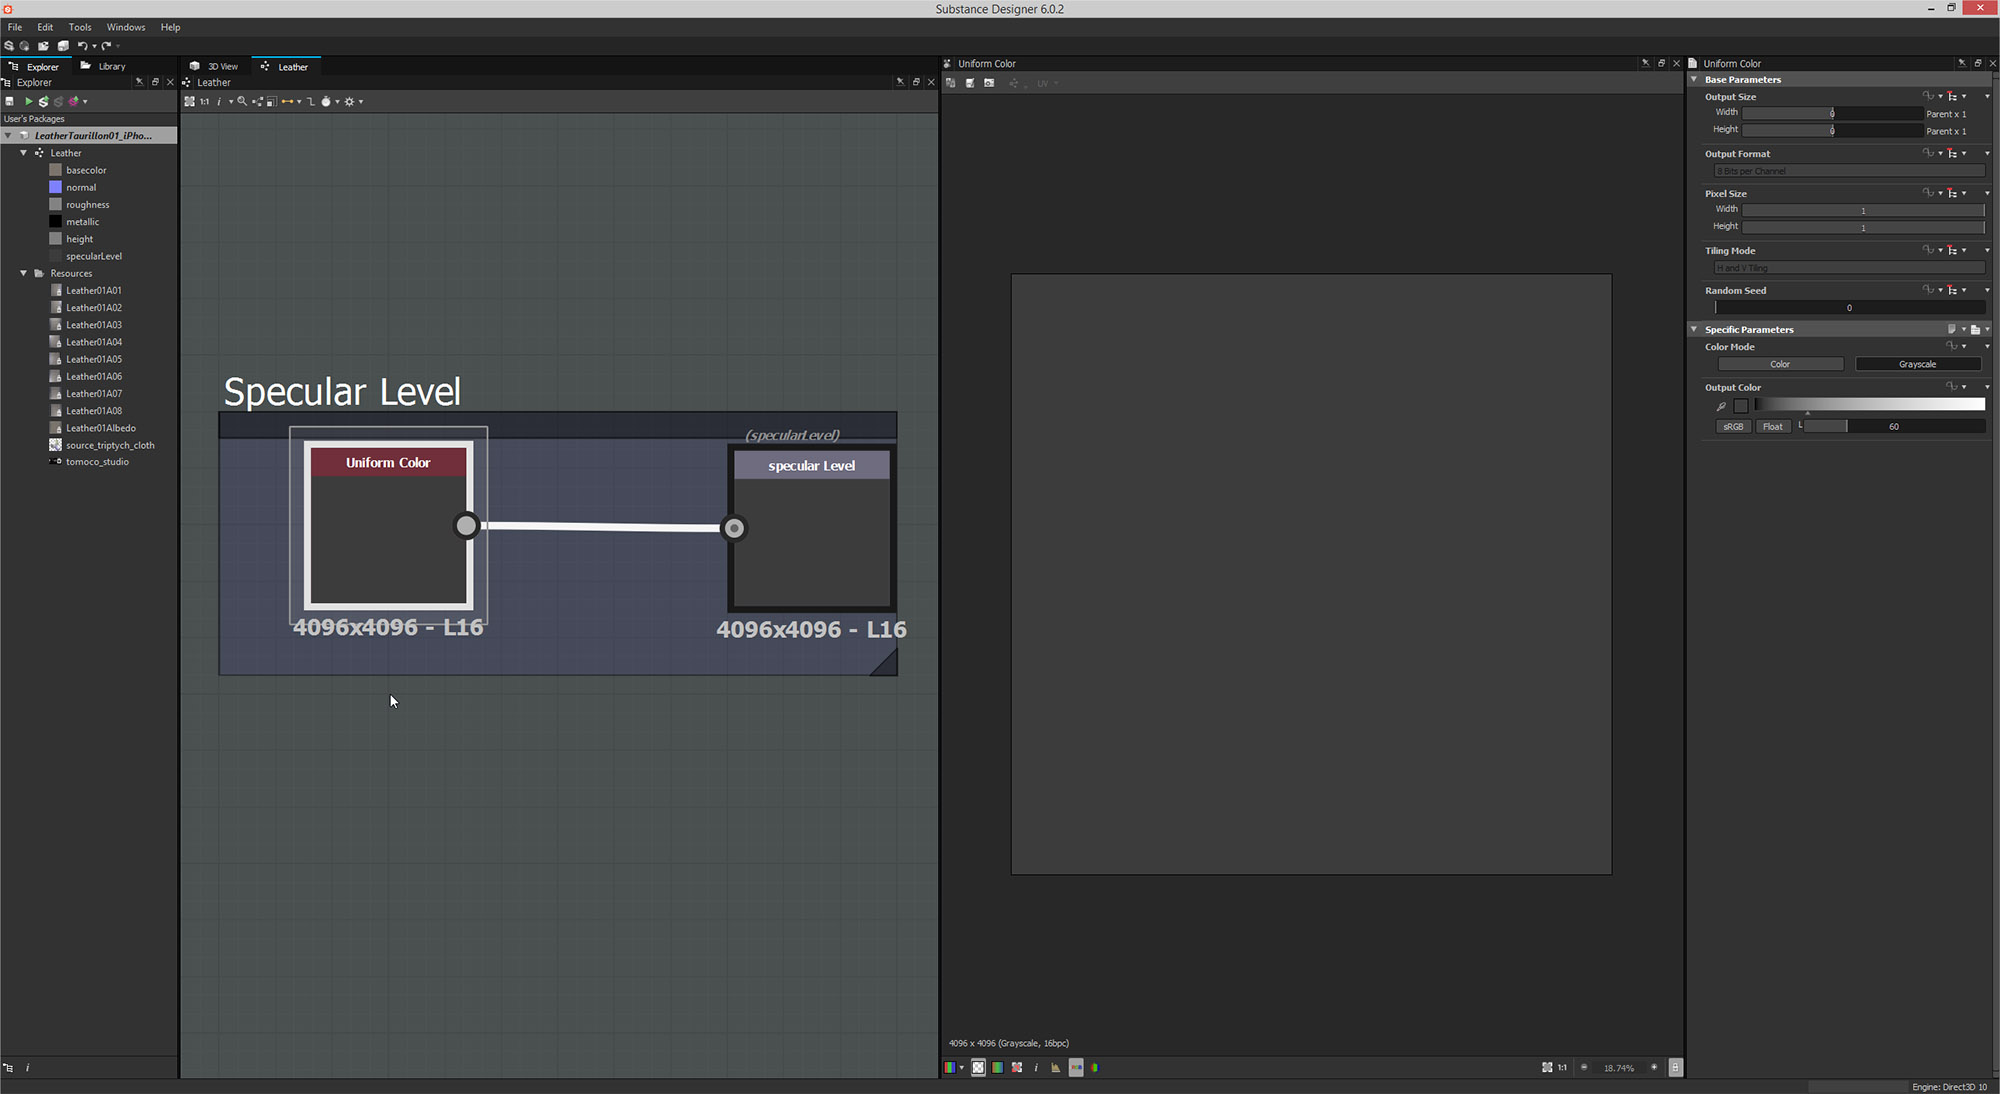Click the save icon in Explorer toolbar
Image resolution: width=2000 pixels, height=1094 pixels.
coord(10,101)
